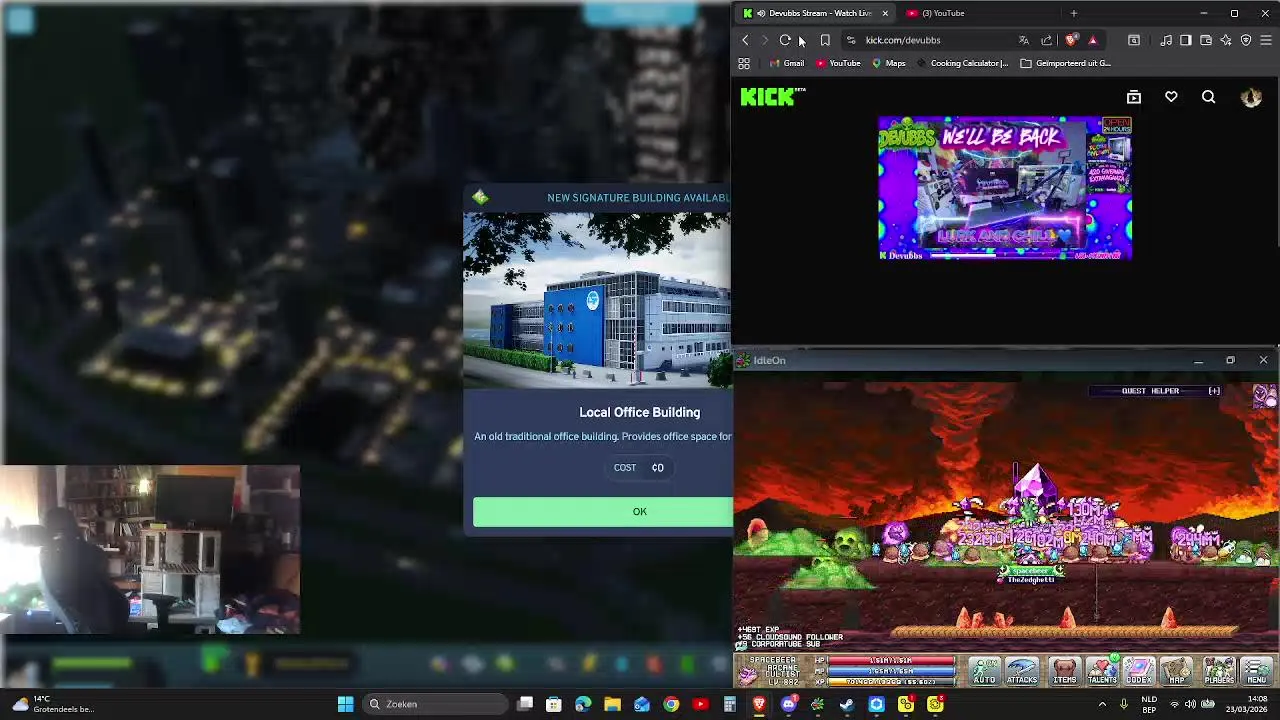Go back in browser
The width and height of the screenshot is (1280, 720).
[x=745, y=40]
